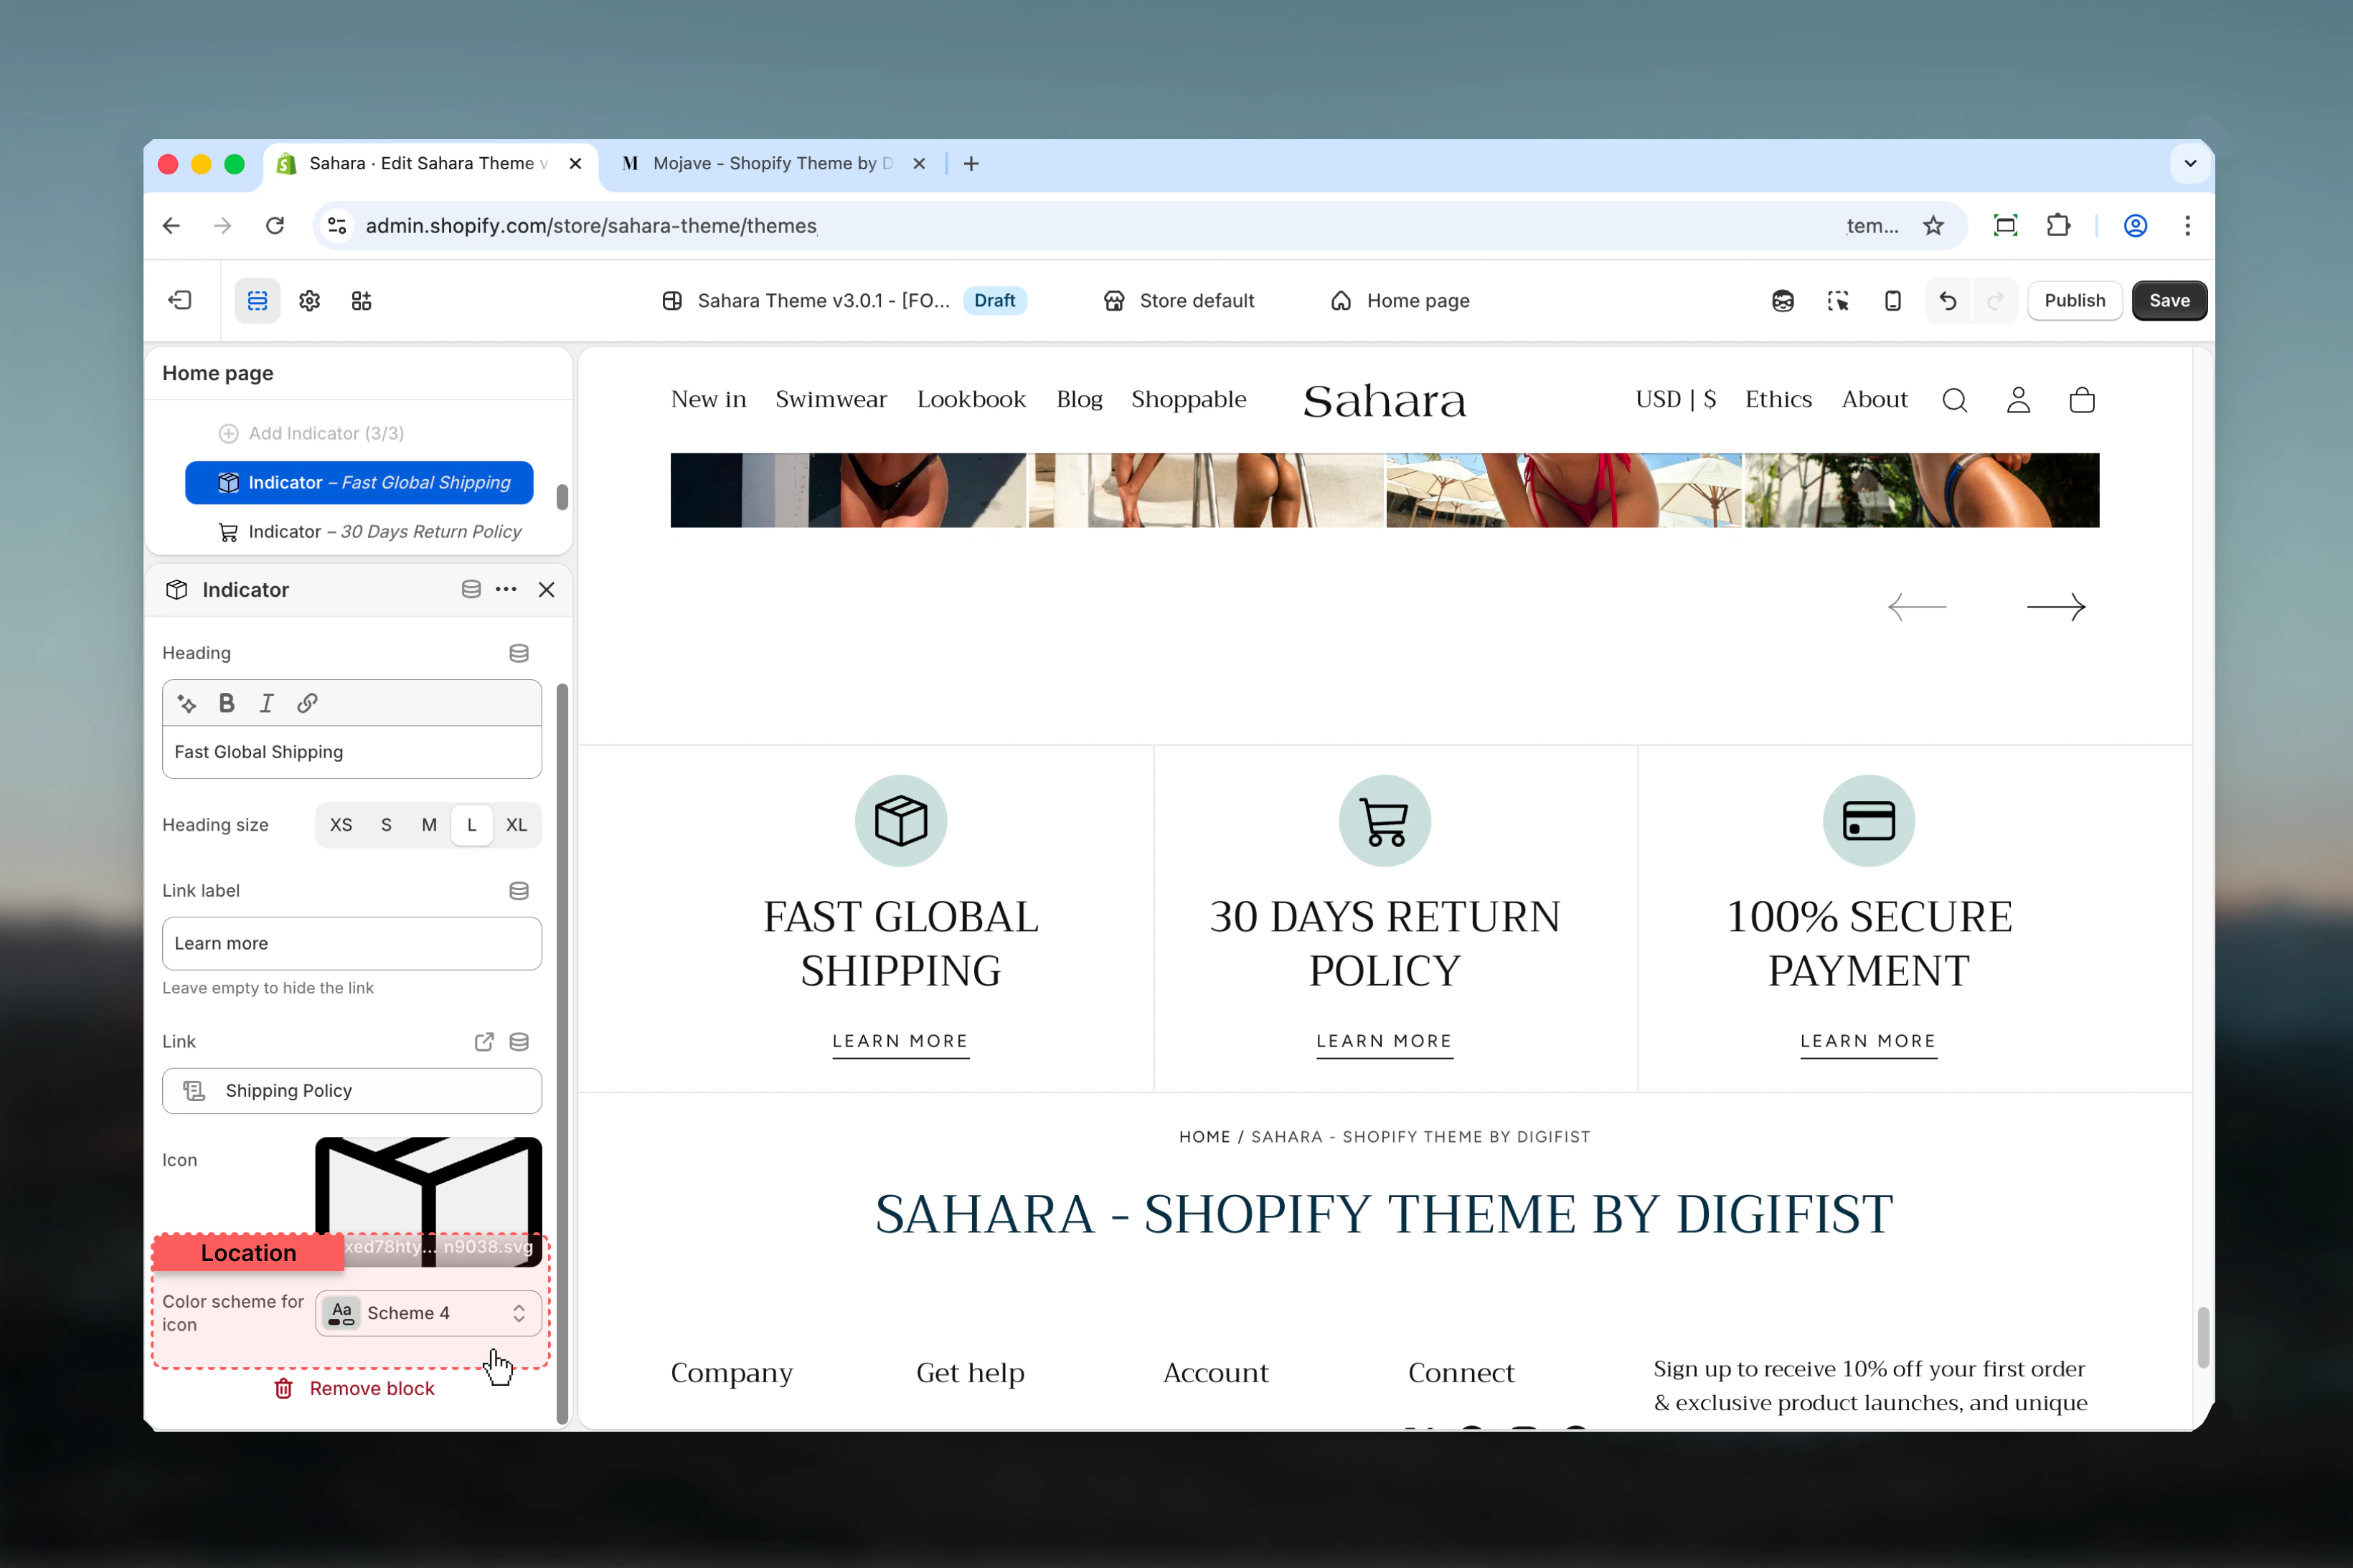This screenshot has height=1568, width=2353.
Task: Toggle bold formatting in the heading editor
Action: tap(227, 703)
